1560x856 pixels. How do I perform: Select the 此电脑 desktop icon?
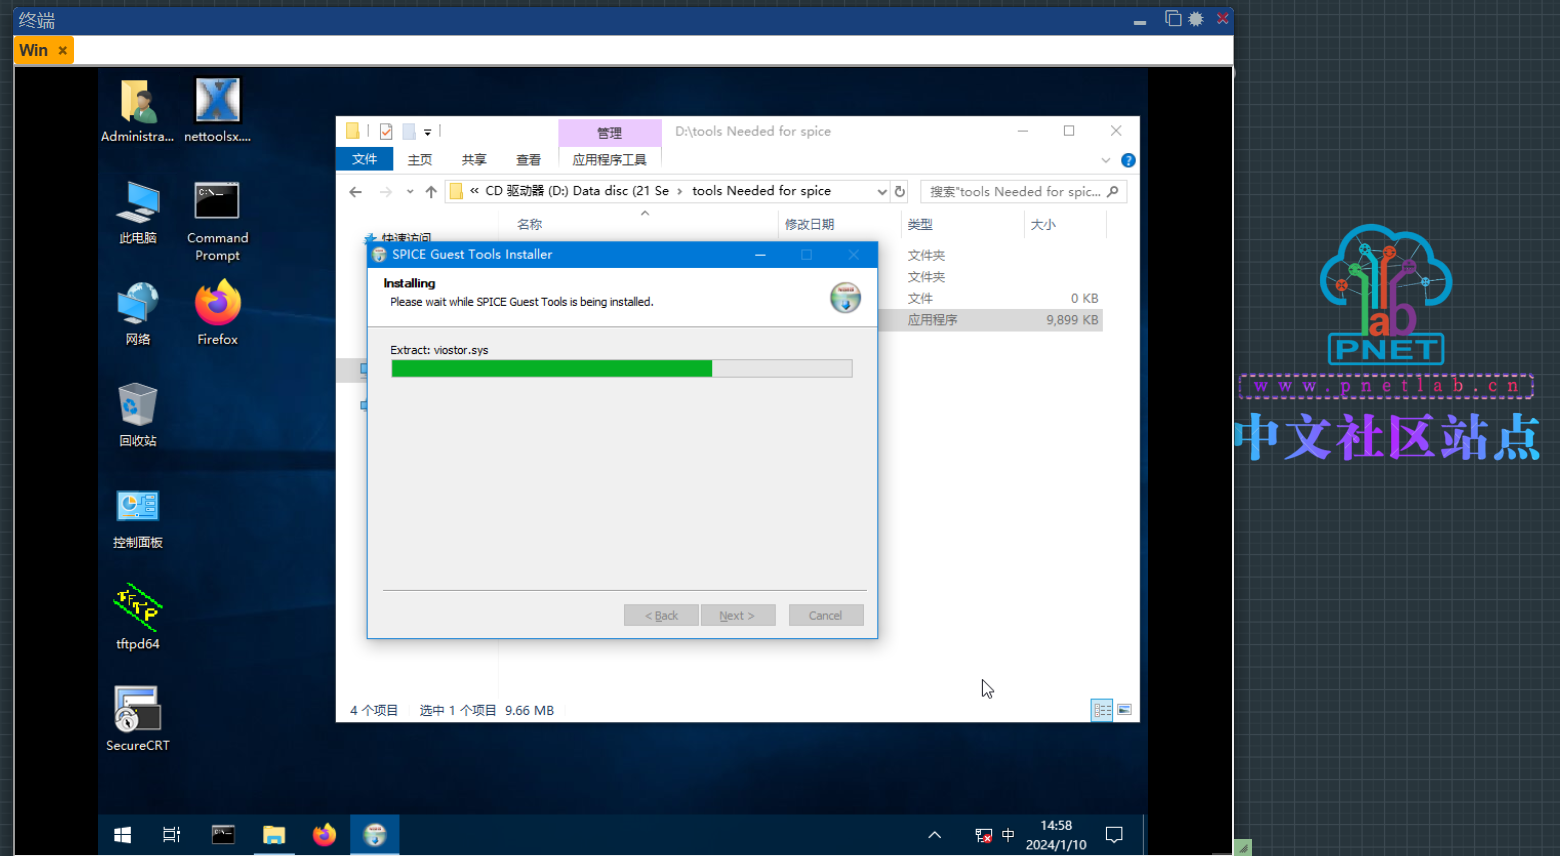click(x=138, y=213)
